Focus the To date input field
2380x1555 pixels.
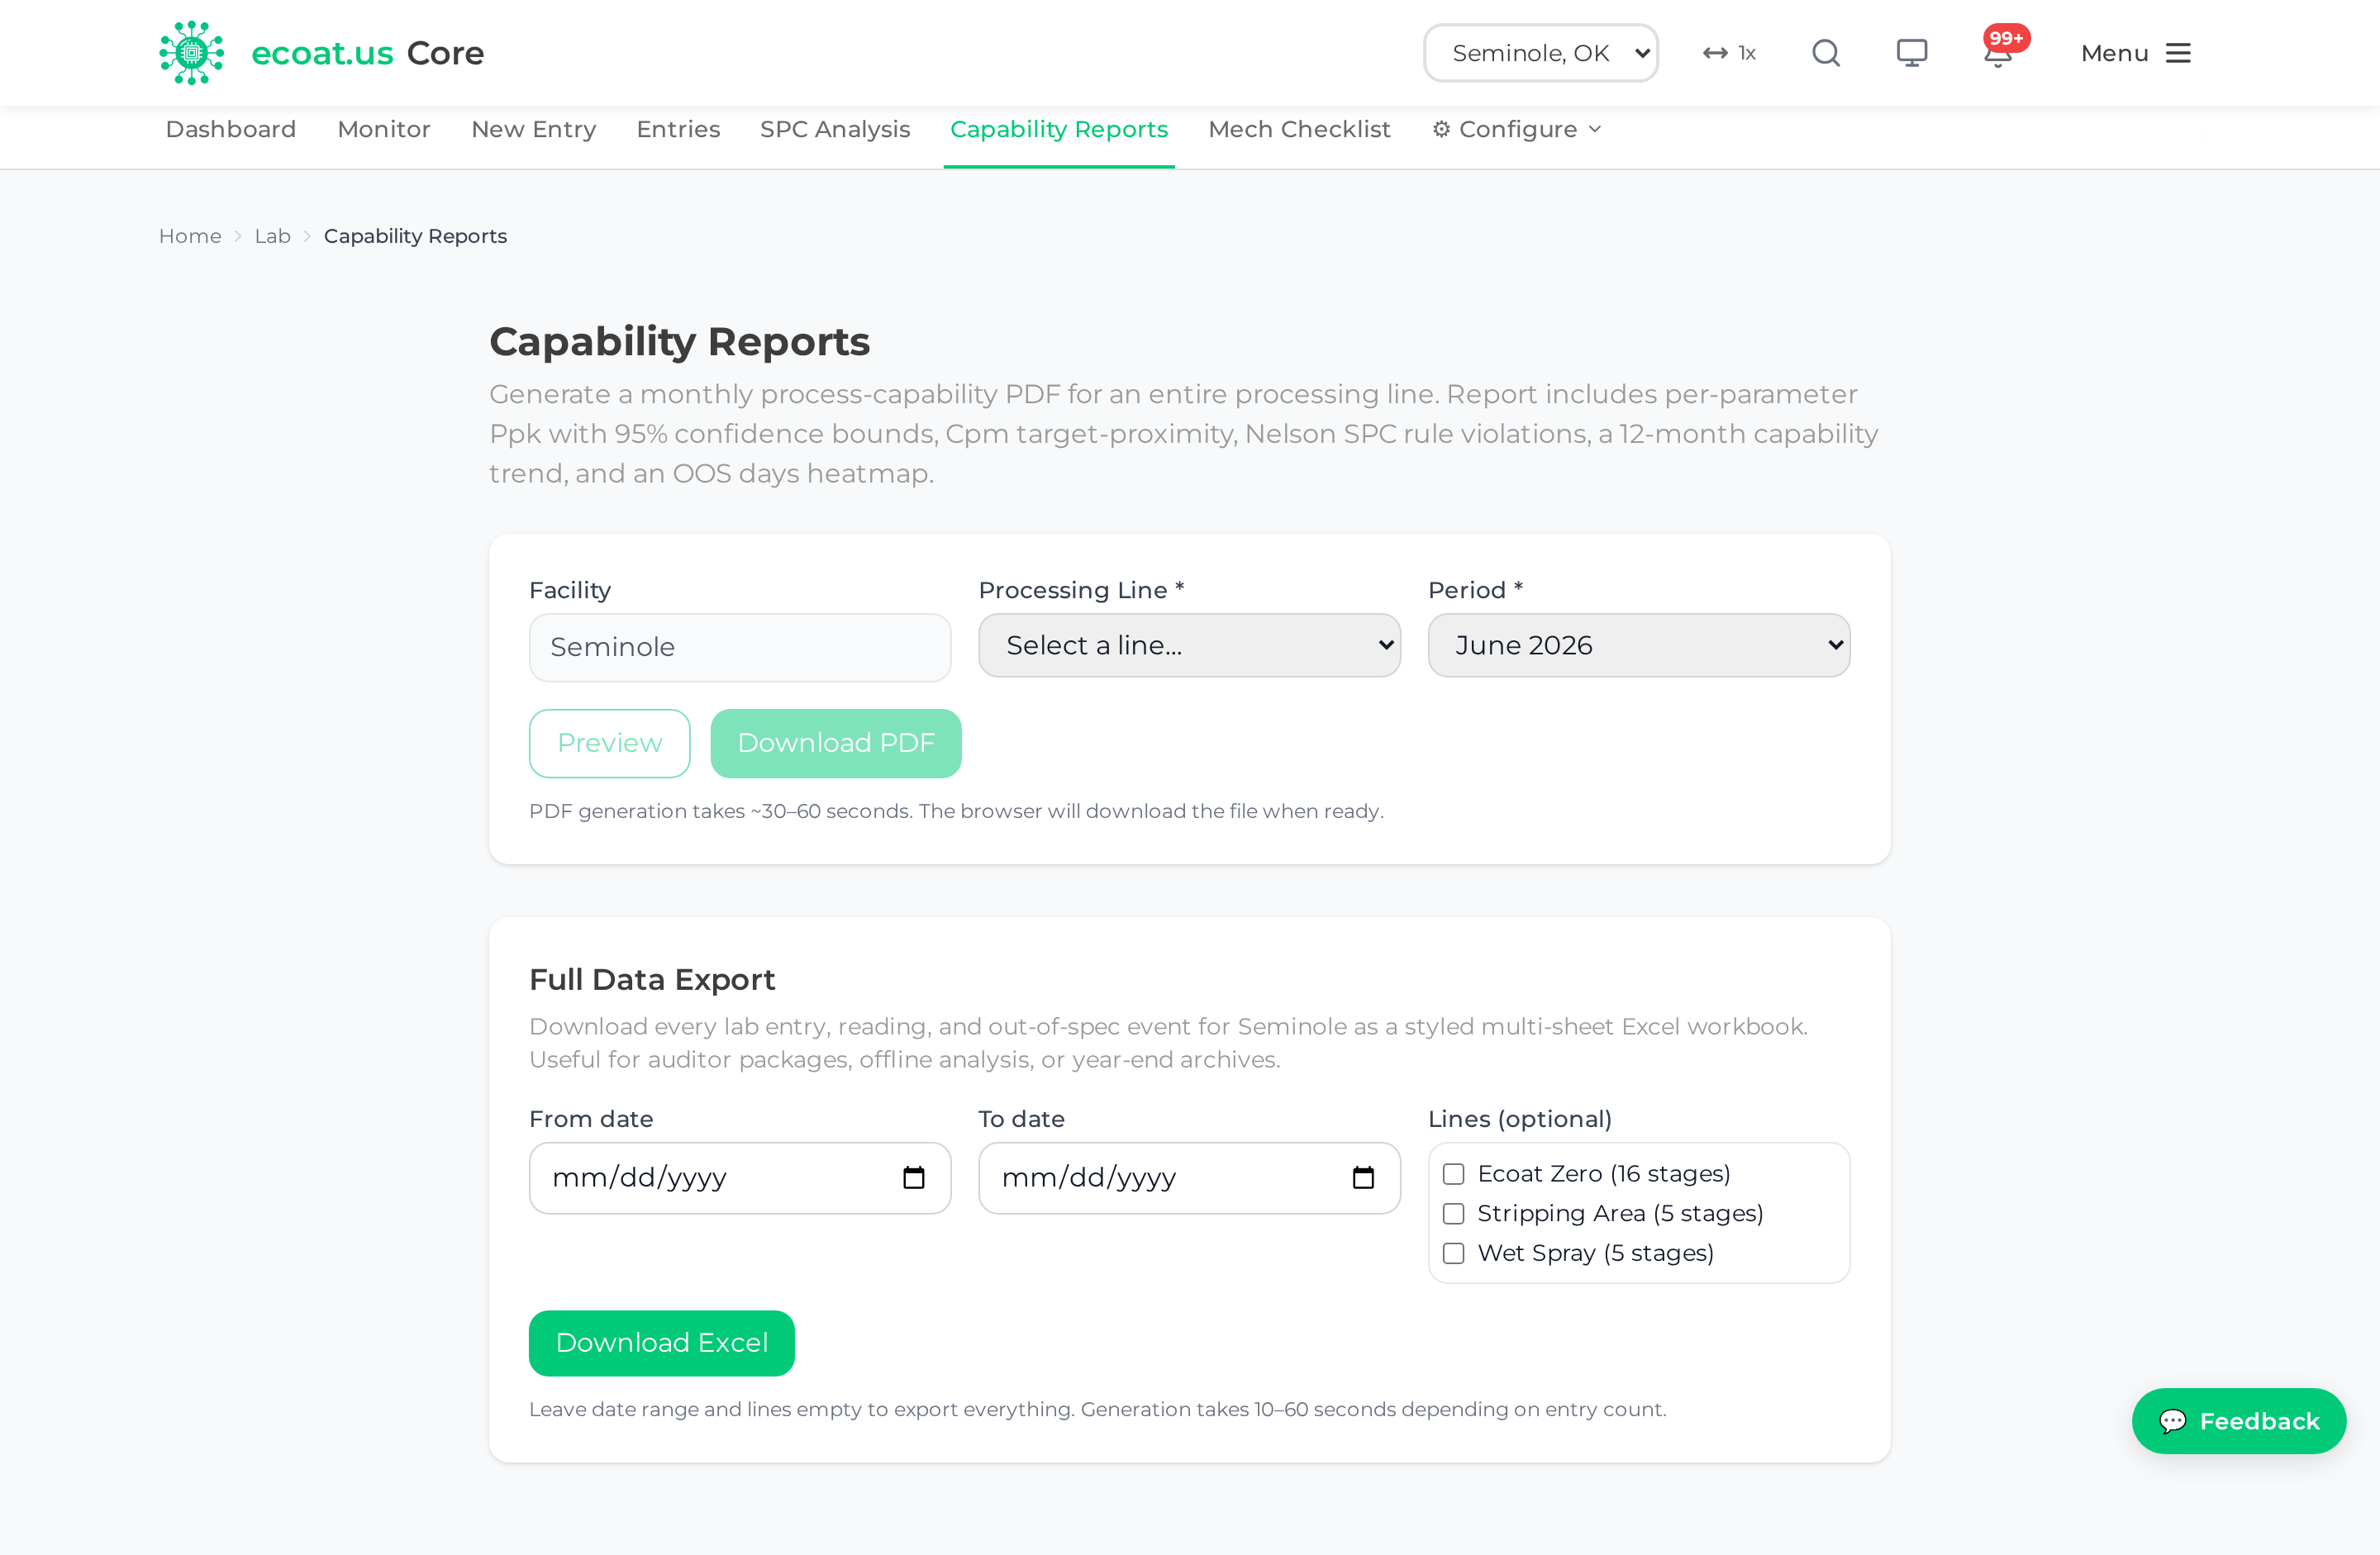[x=1189, y=1177]
